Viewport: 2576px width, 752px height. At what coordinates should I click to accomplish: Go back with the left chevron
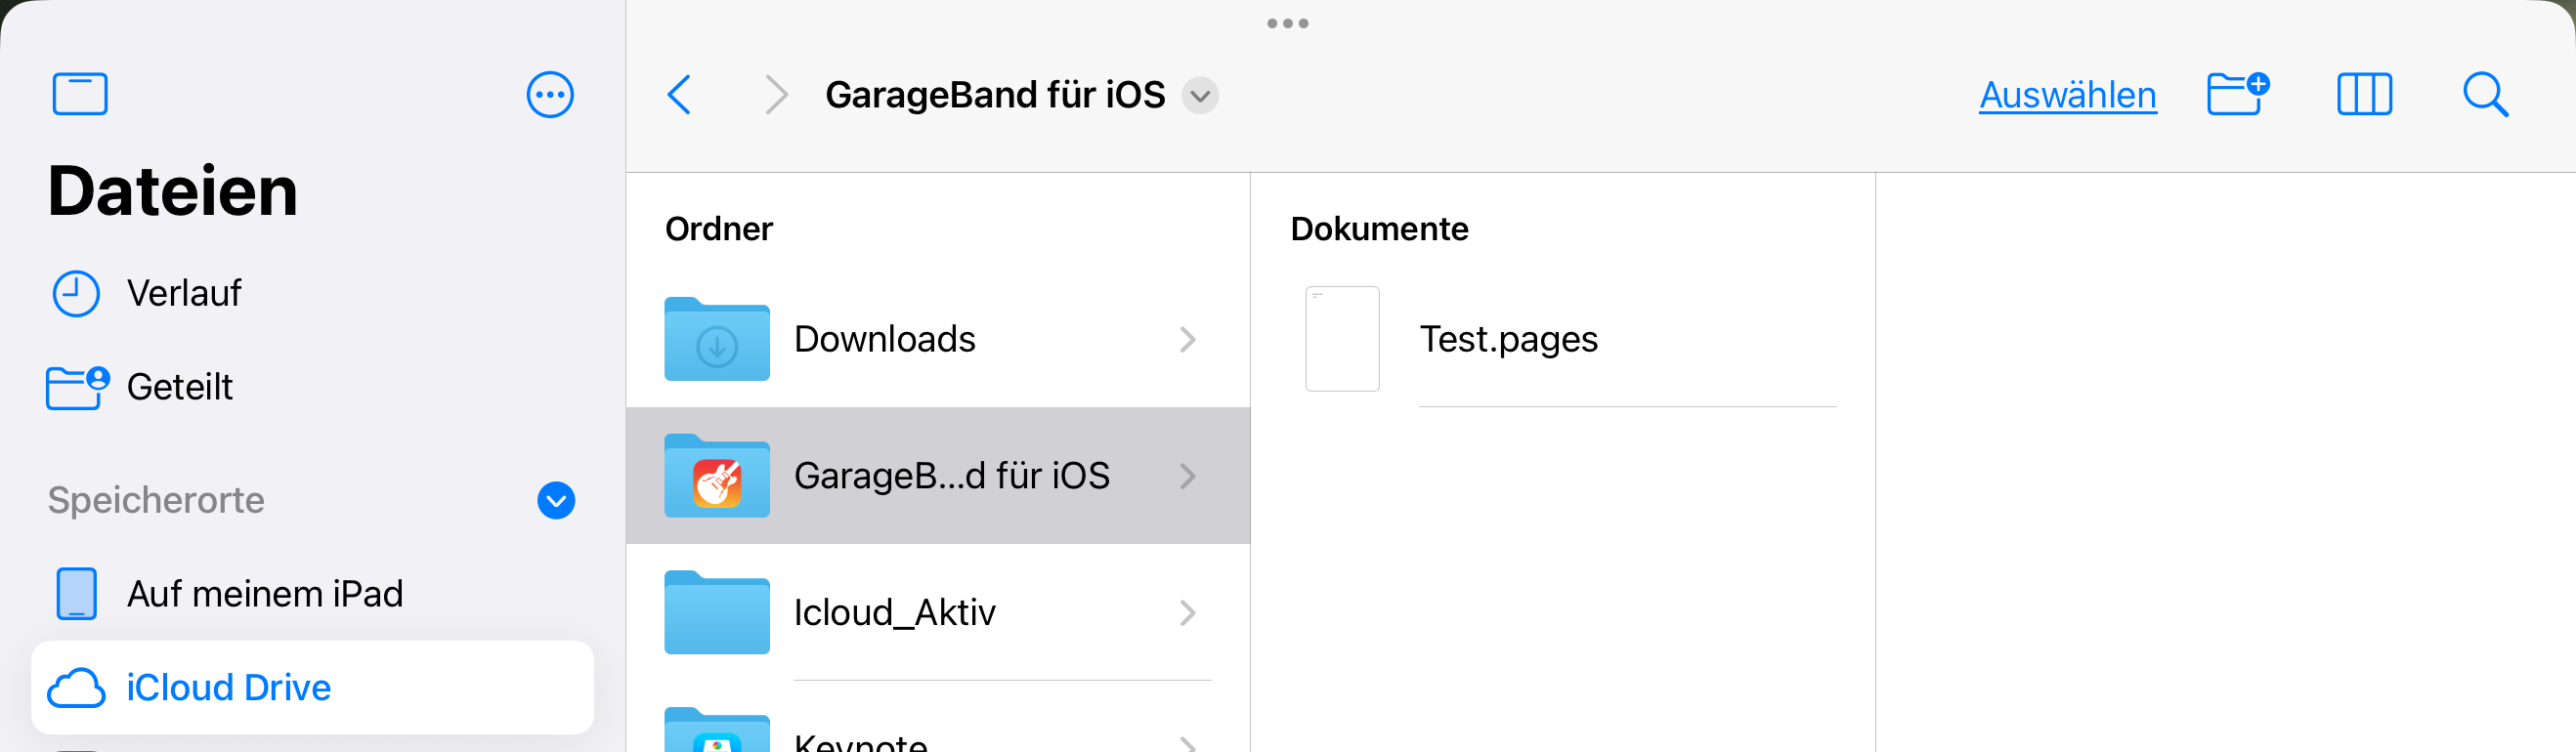click(x=679, y=95)
